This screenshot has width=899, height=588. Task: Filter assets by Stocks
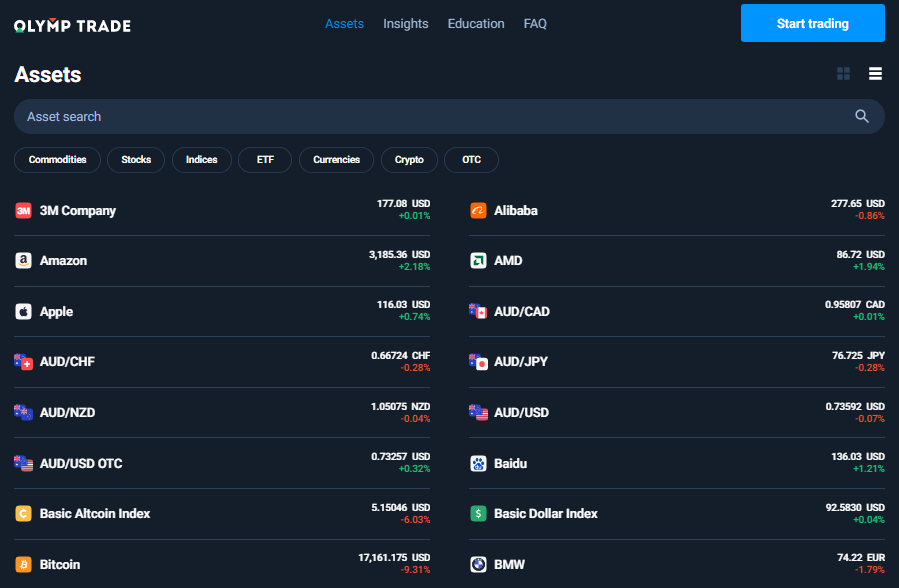click(136, 160)
